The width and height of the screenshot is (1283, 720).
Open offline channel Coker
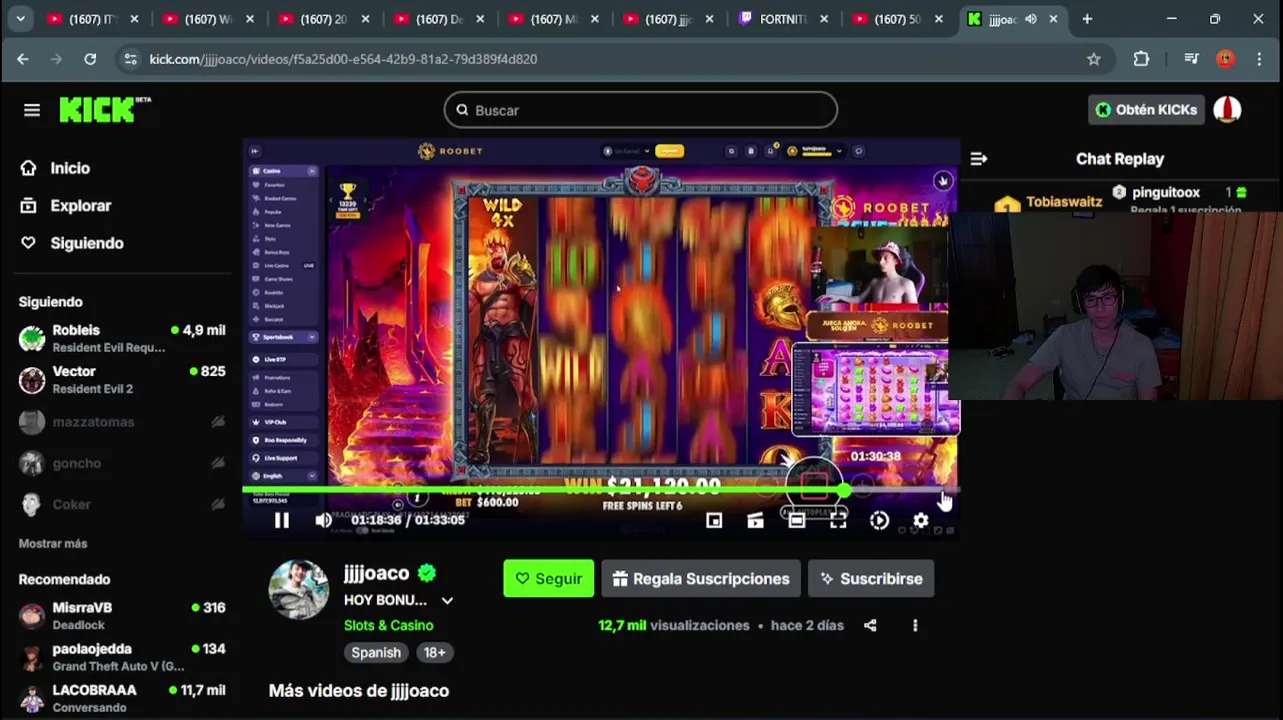point(122,504)
